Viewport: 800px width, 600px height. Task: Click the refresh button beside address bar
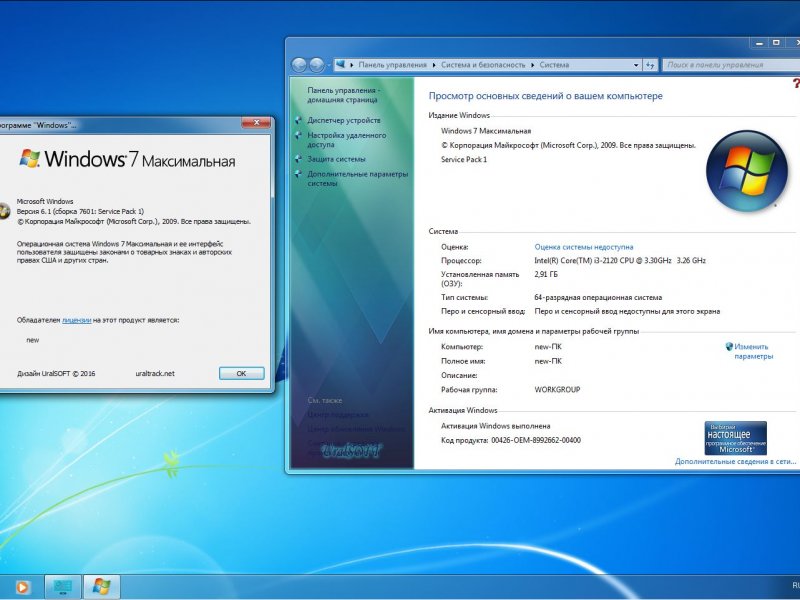649,65
